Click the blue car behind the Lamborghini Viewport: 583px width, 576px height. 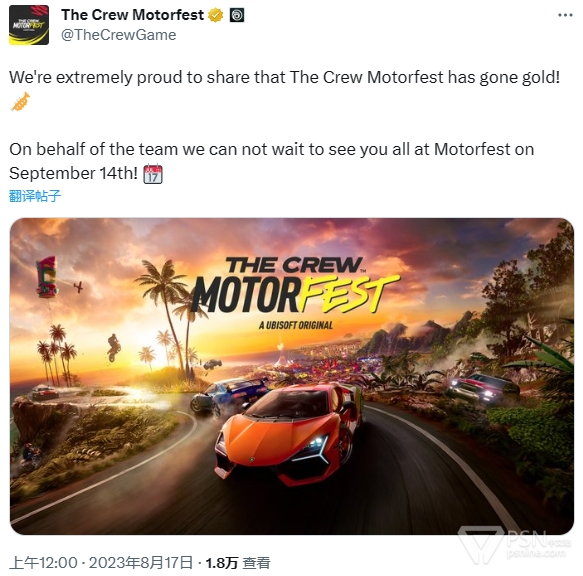click(x=231, y=394)
